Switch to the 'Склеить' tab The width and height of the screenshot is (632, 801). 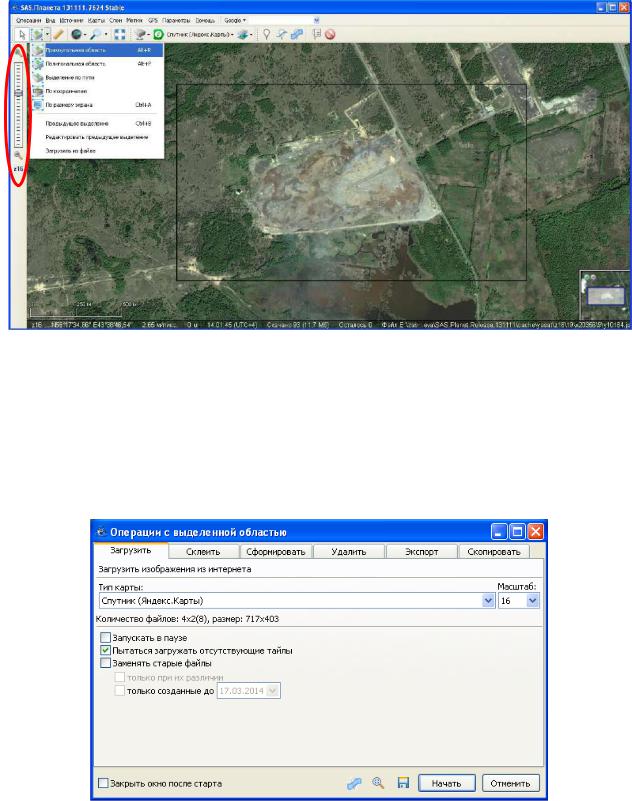coord(203,552)
